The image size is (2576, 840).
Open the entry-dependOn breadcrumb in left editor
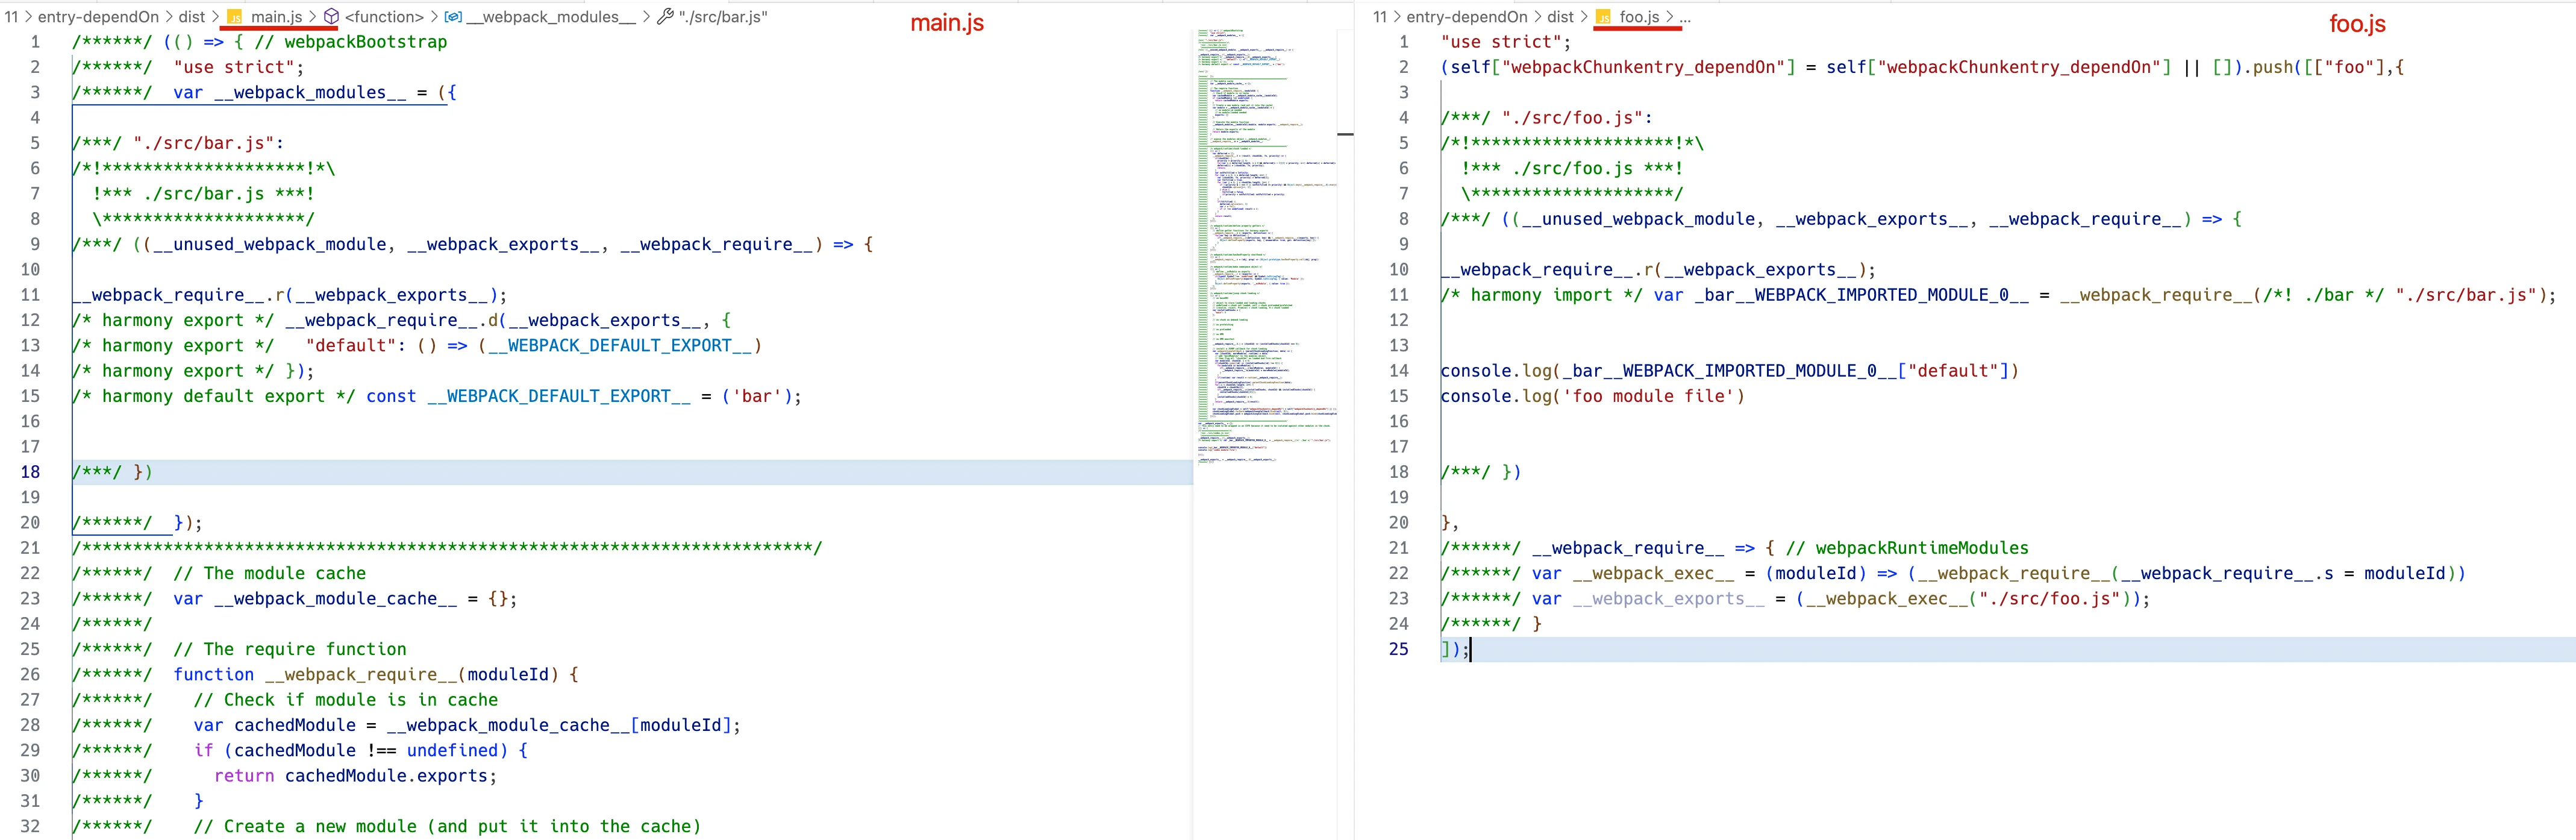point(98,17)
